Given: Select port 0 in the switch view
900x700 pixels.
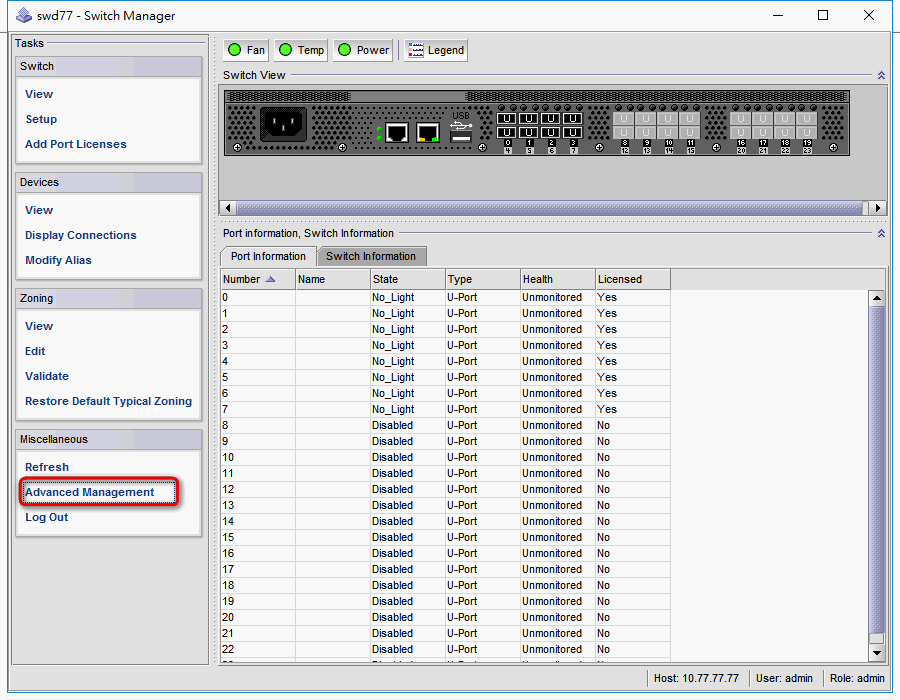Looking at the screenshot, I should 506,119.
